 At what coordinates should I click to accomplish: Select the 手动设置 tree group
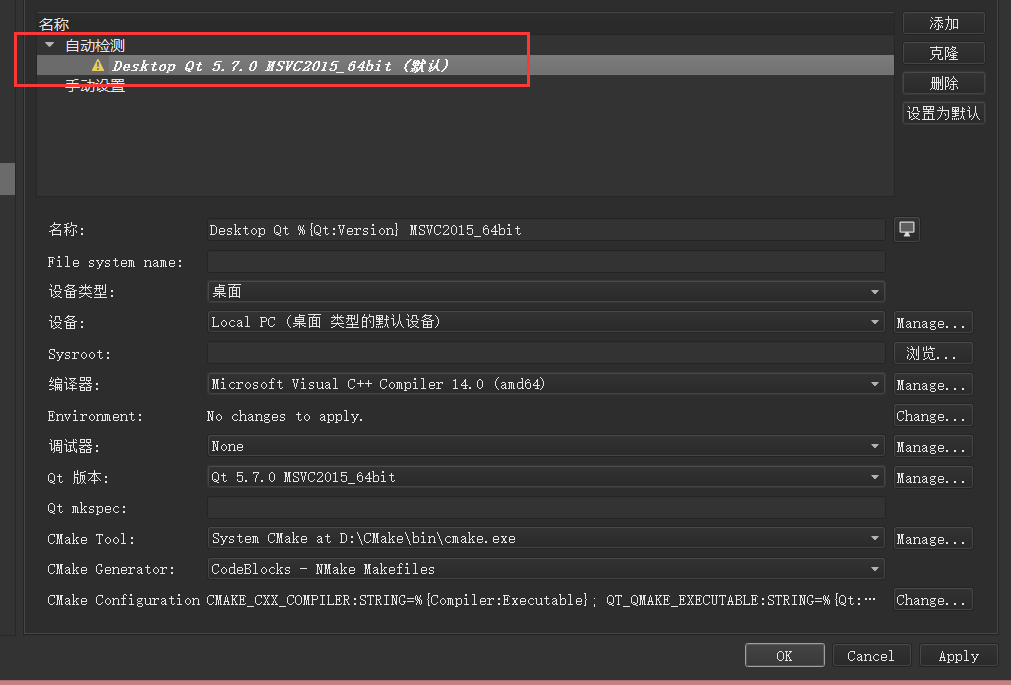pos(95,85)
